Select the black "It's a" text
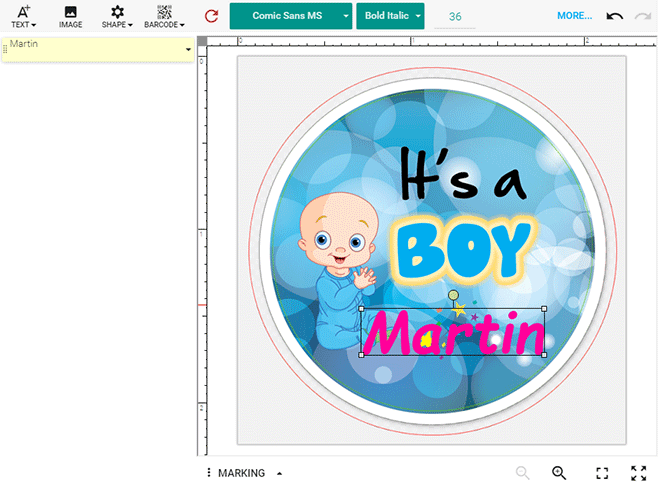 click(x=462, y=173)
